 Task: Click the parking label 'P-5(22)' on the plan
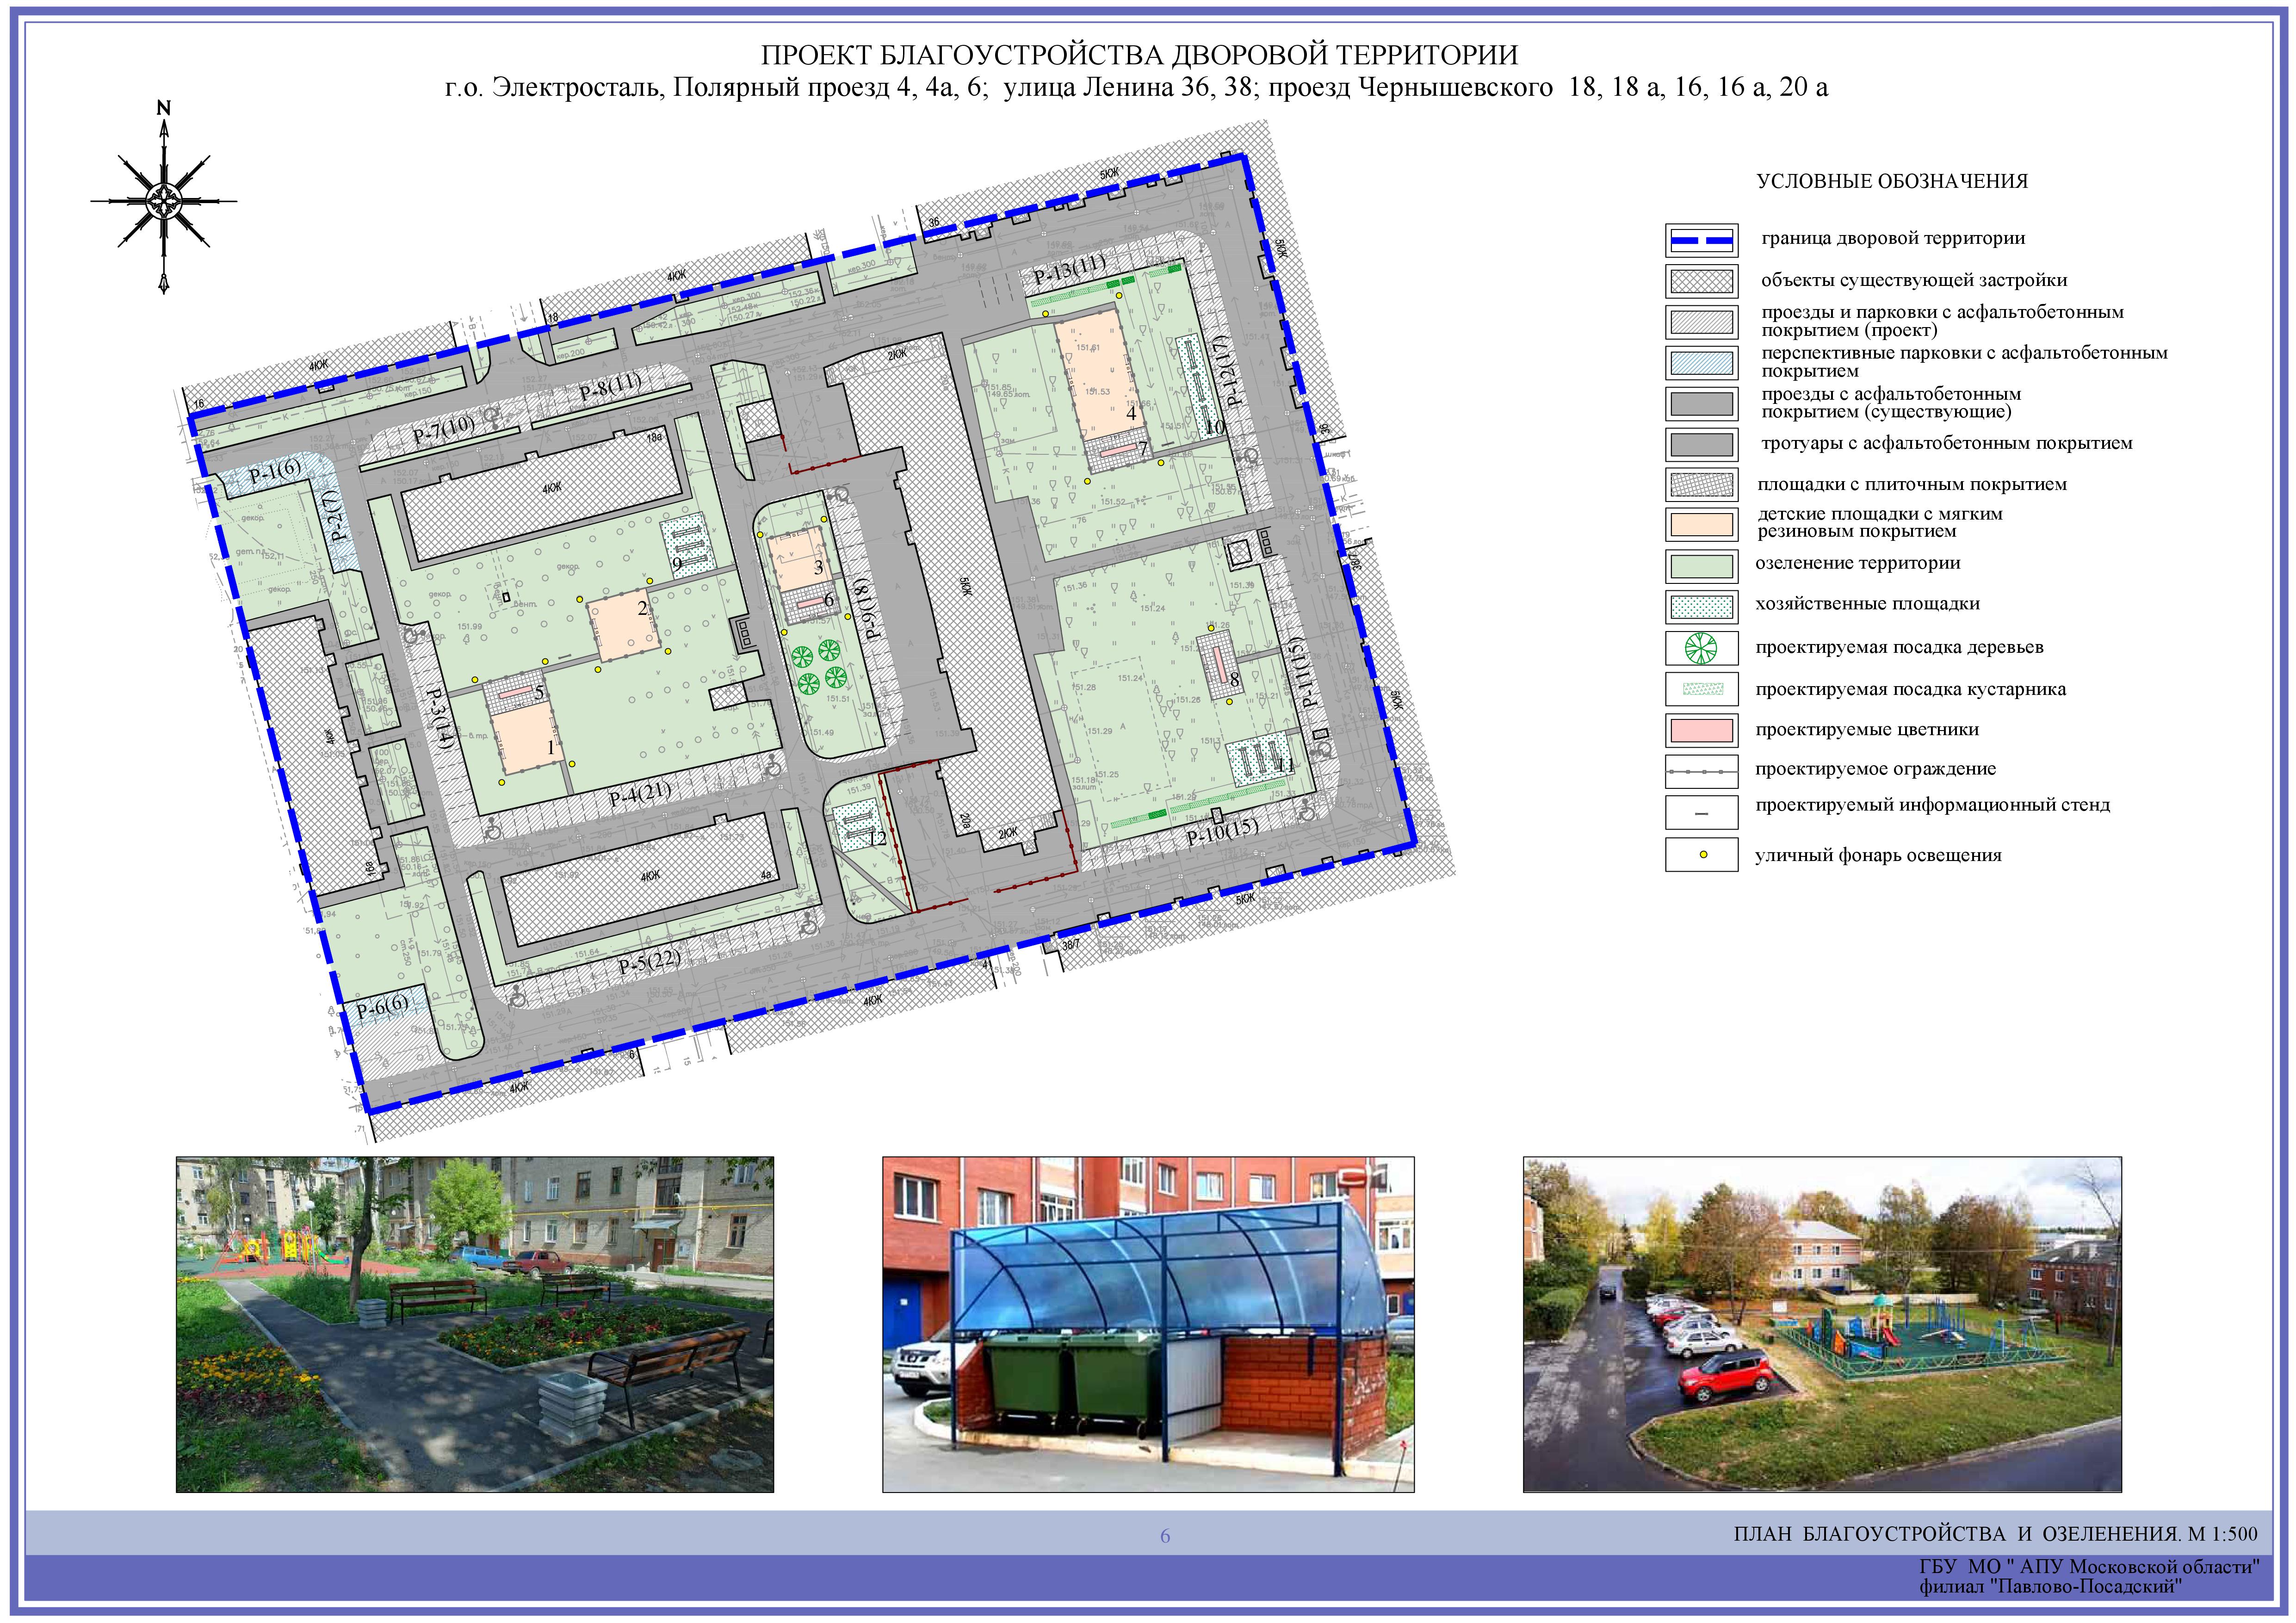point(649,962)
